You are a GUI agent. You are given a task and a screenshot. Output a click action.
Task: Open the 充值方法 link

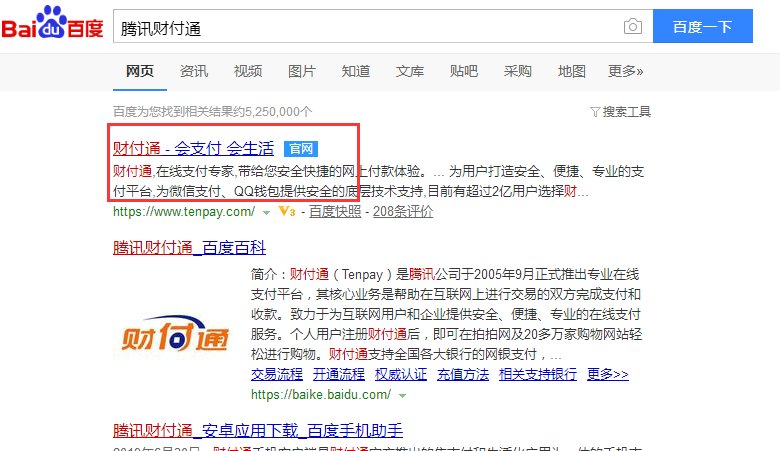pyautogui.click(x=463, y=374)
